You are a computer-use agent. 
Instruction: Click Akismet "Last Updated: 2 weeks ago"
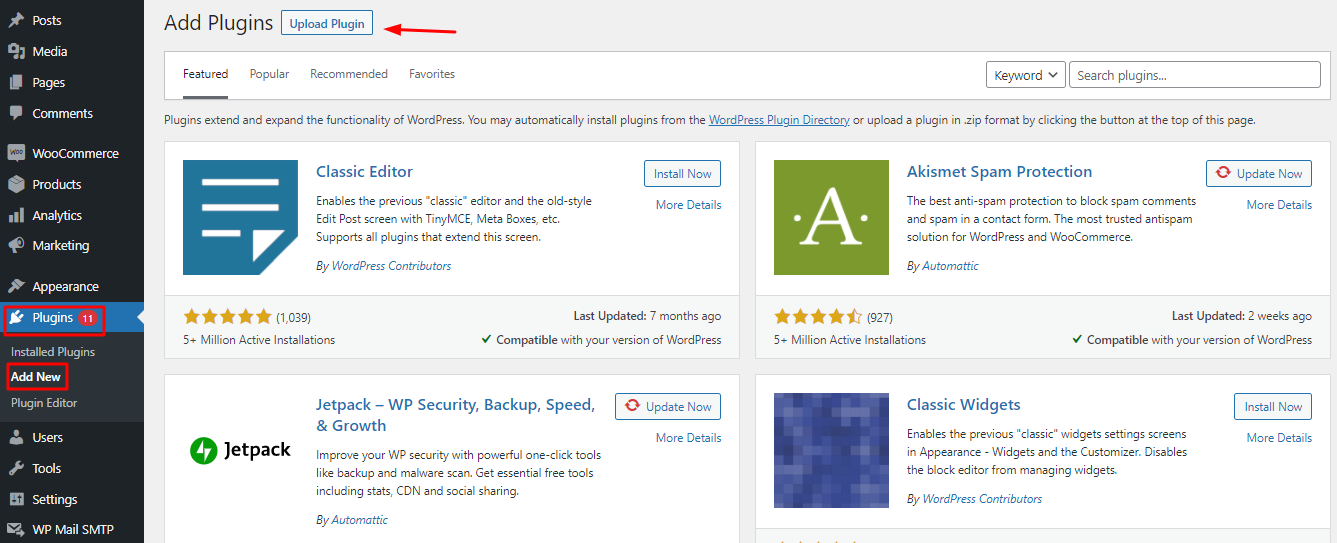tap(1242, 316)
